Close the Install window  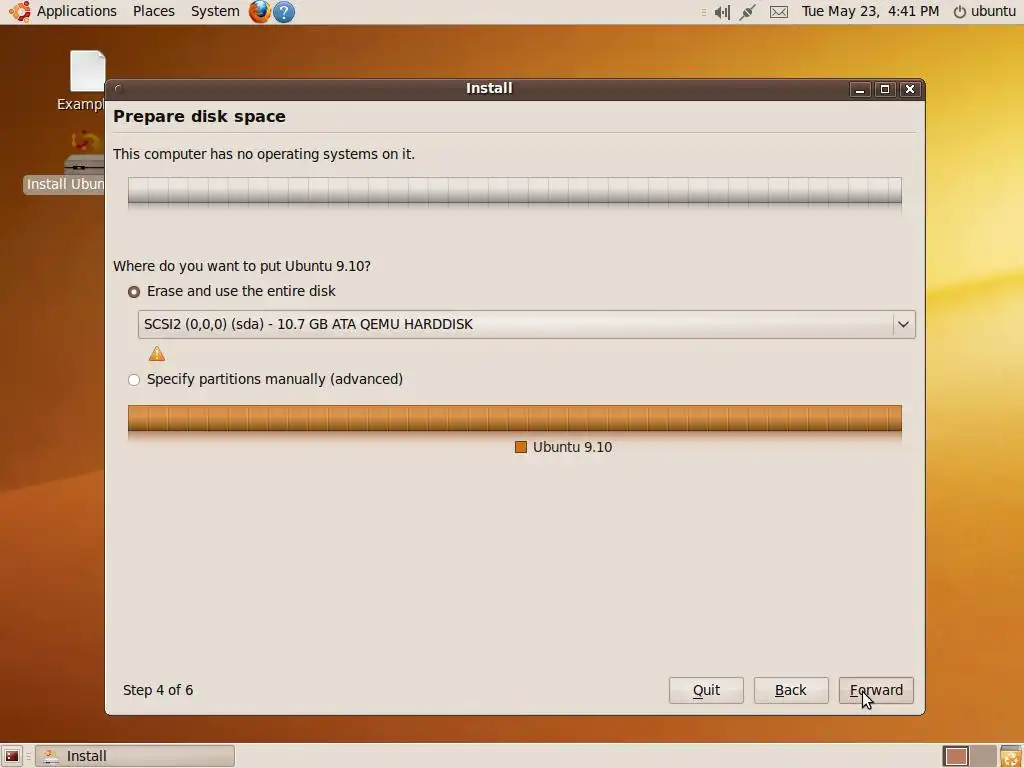click(x=910, y=89)
